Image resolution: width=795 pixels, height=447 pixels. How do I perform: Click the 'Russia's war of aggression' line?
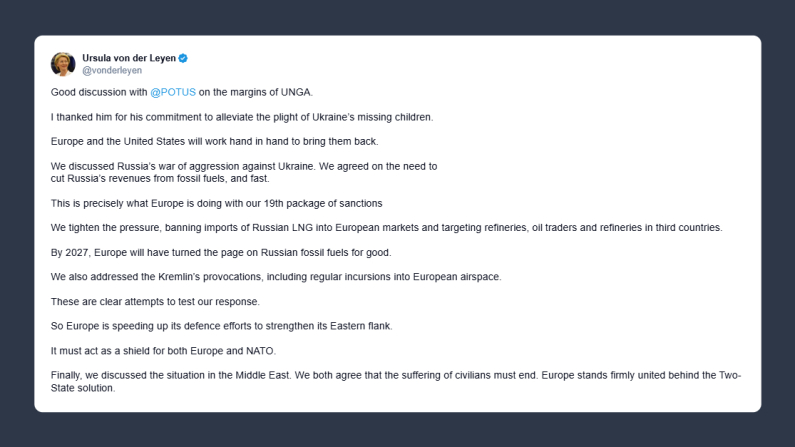click(244, 166)
